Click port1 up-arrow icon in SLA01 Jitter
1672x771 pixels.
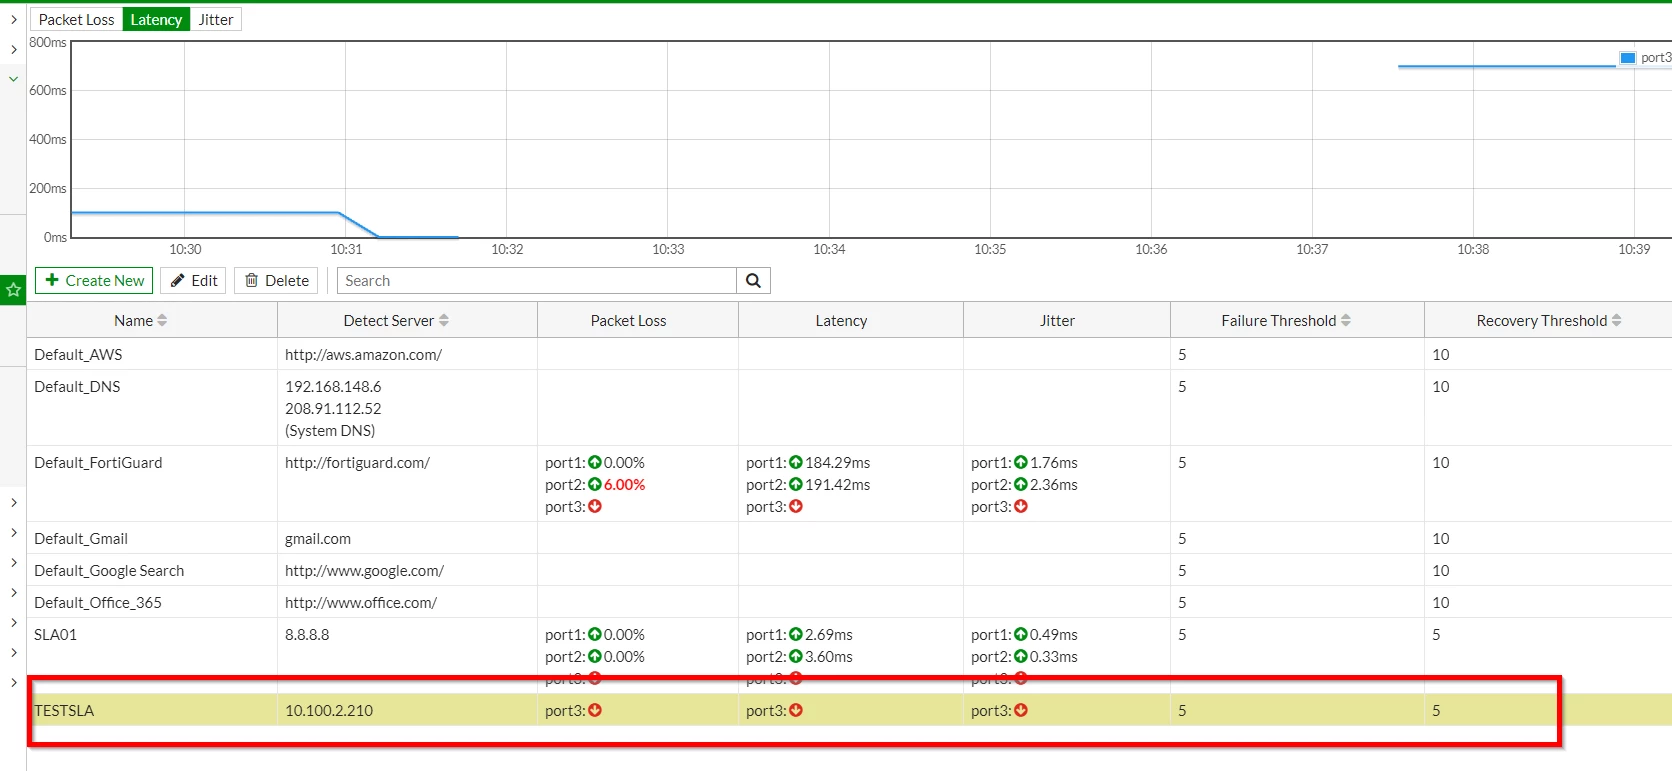[1021, 635]
